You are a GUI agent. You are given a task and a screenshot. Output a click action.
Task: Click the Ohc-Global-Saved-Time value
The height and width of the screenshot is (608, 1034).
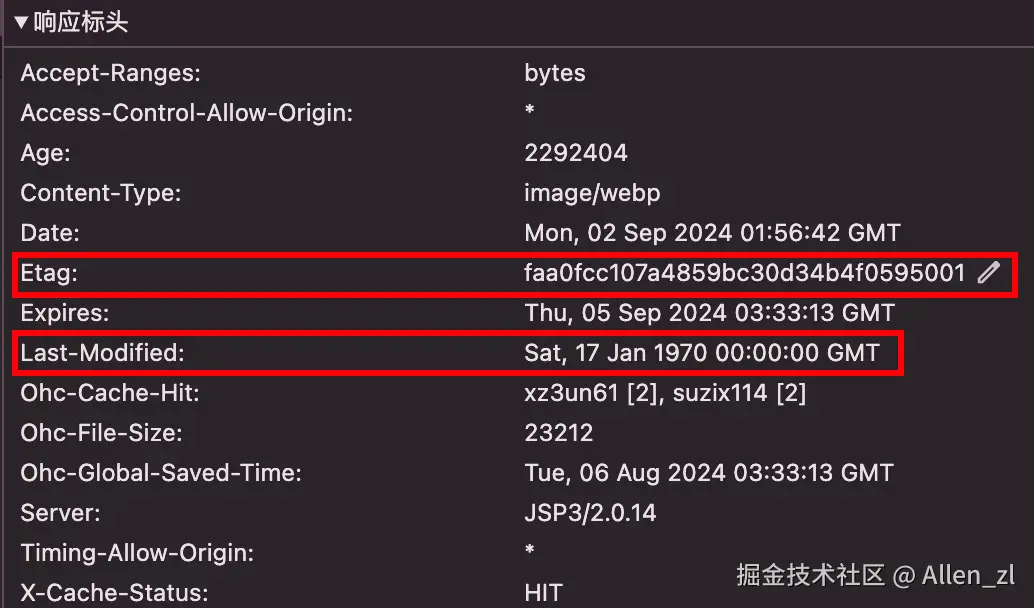tap(709, 473)
